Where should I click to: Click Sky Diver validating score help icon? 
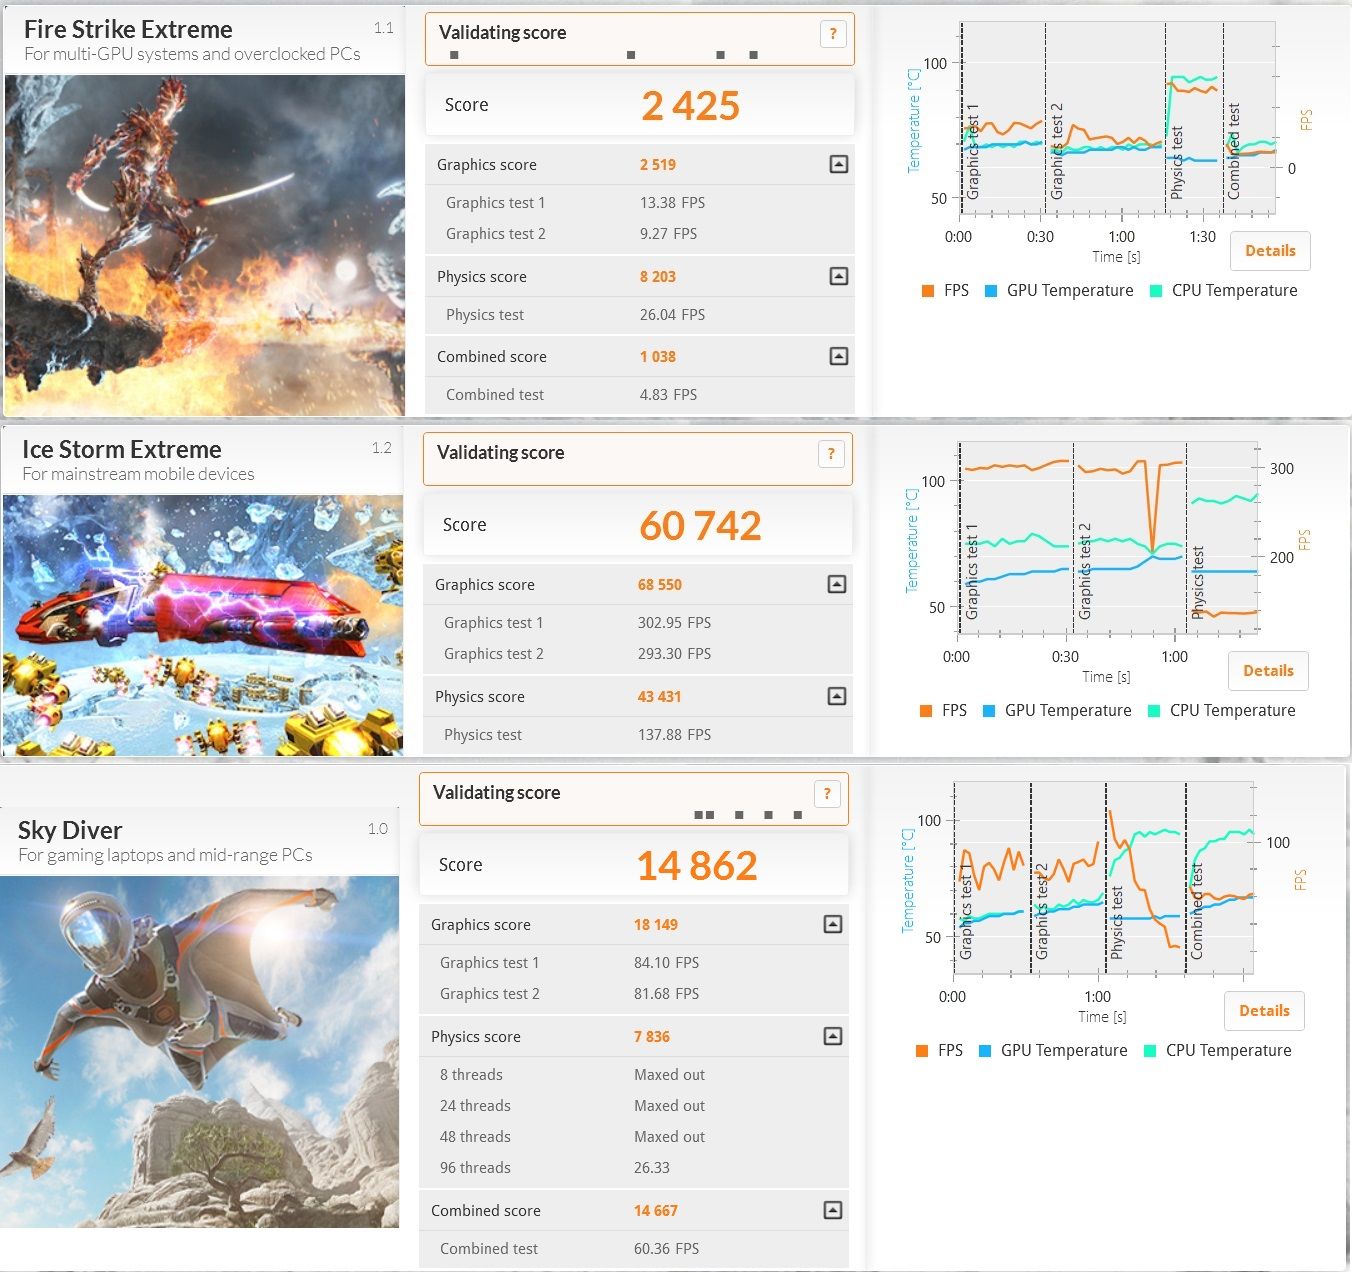tap(827, 794)
